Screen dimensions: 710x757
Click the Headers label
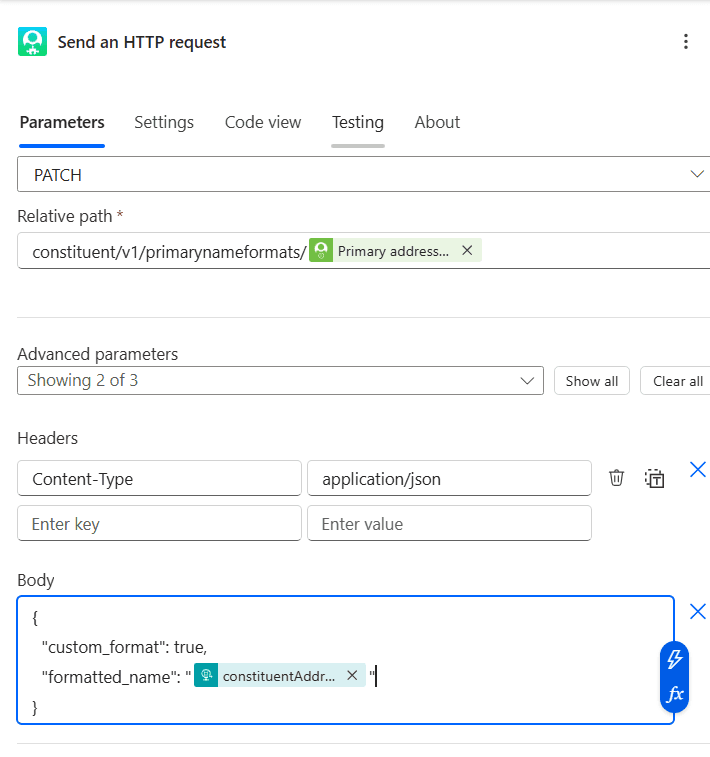[47, 438]
